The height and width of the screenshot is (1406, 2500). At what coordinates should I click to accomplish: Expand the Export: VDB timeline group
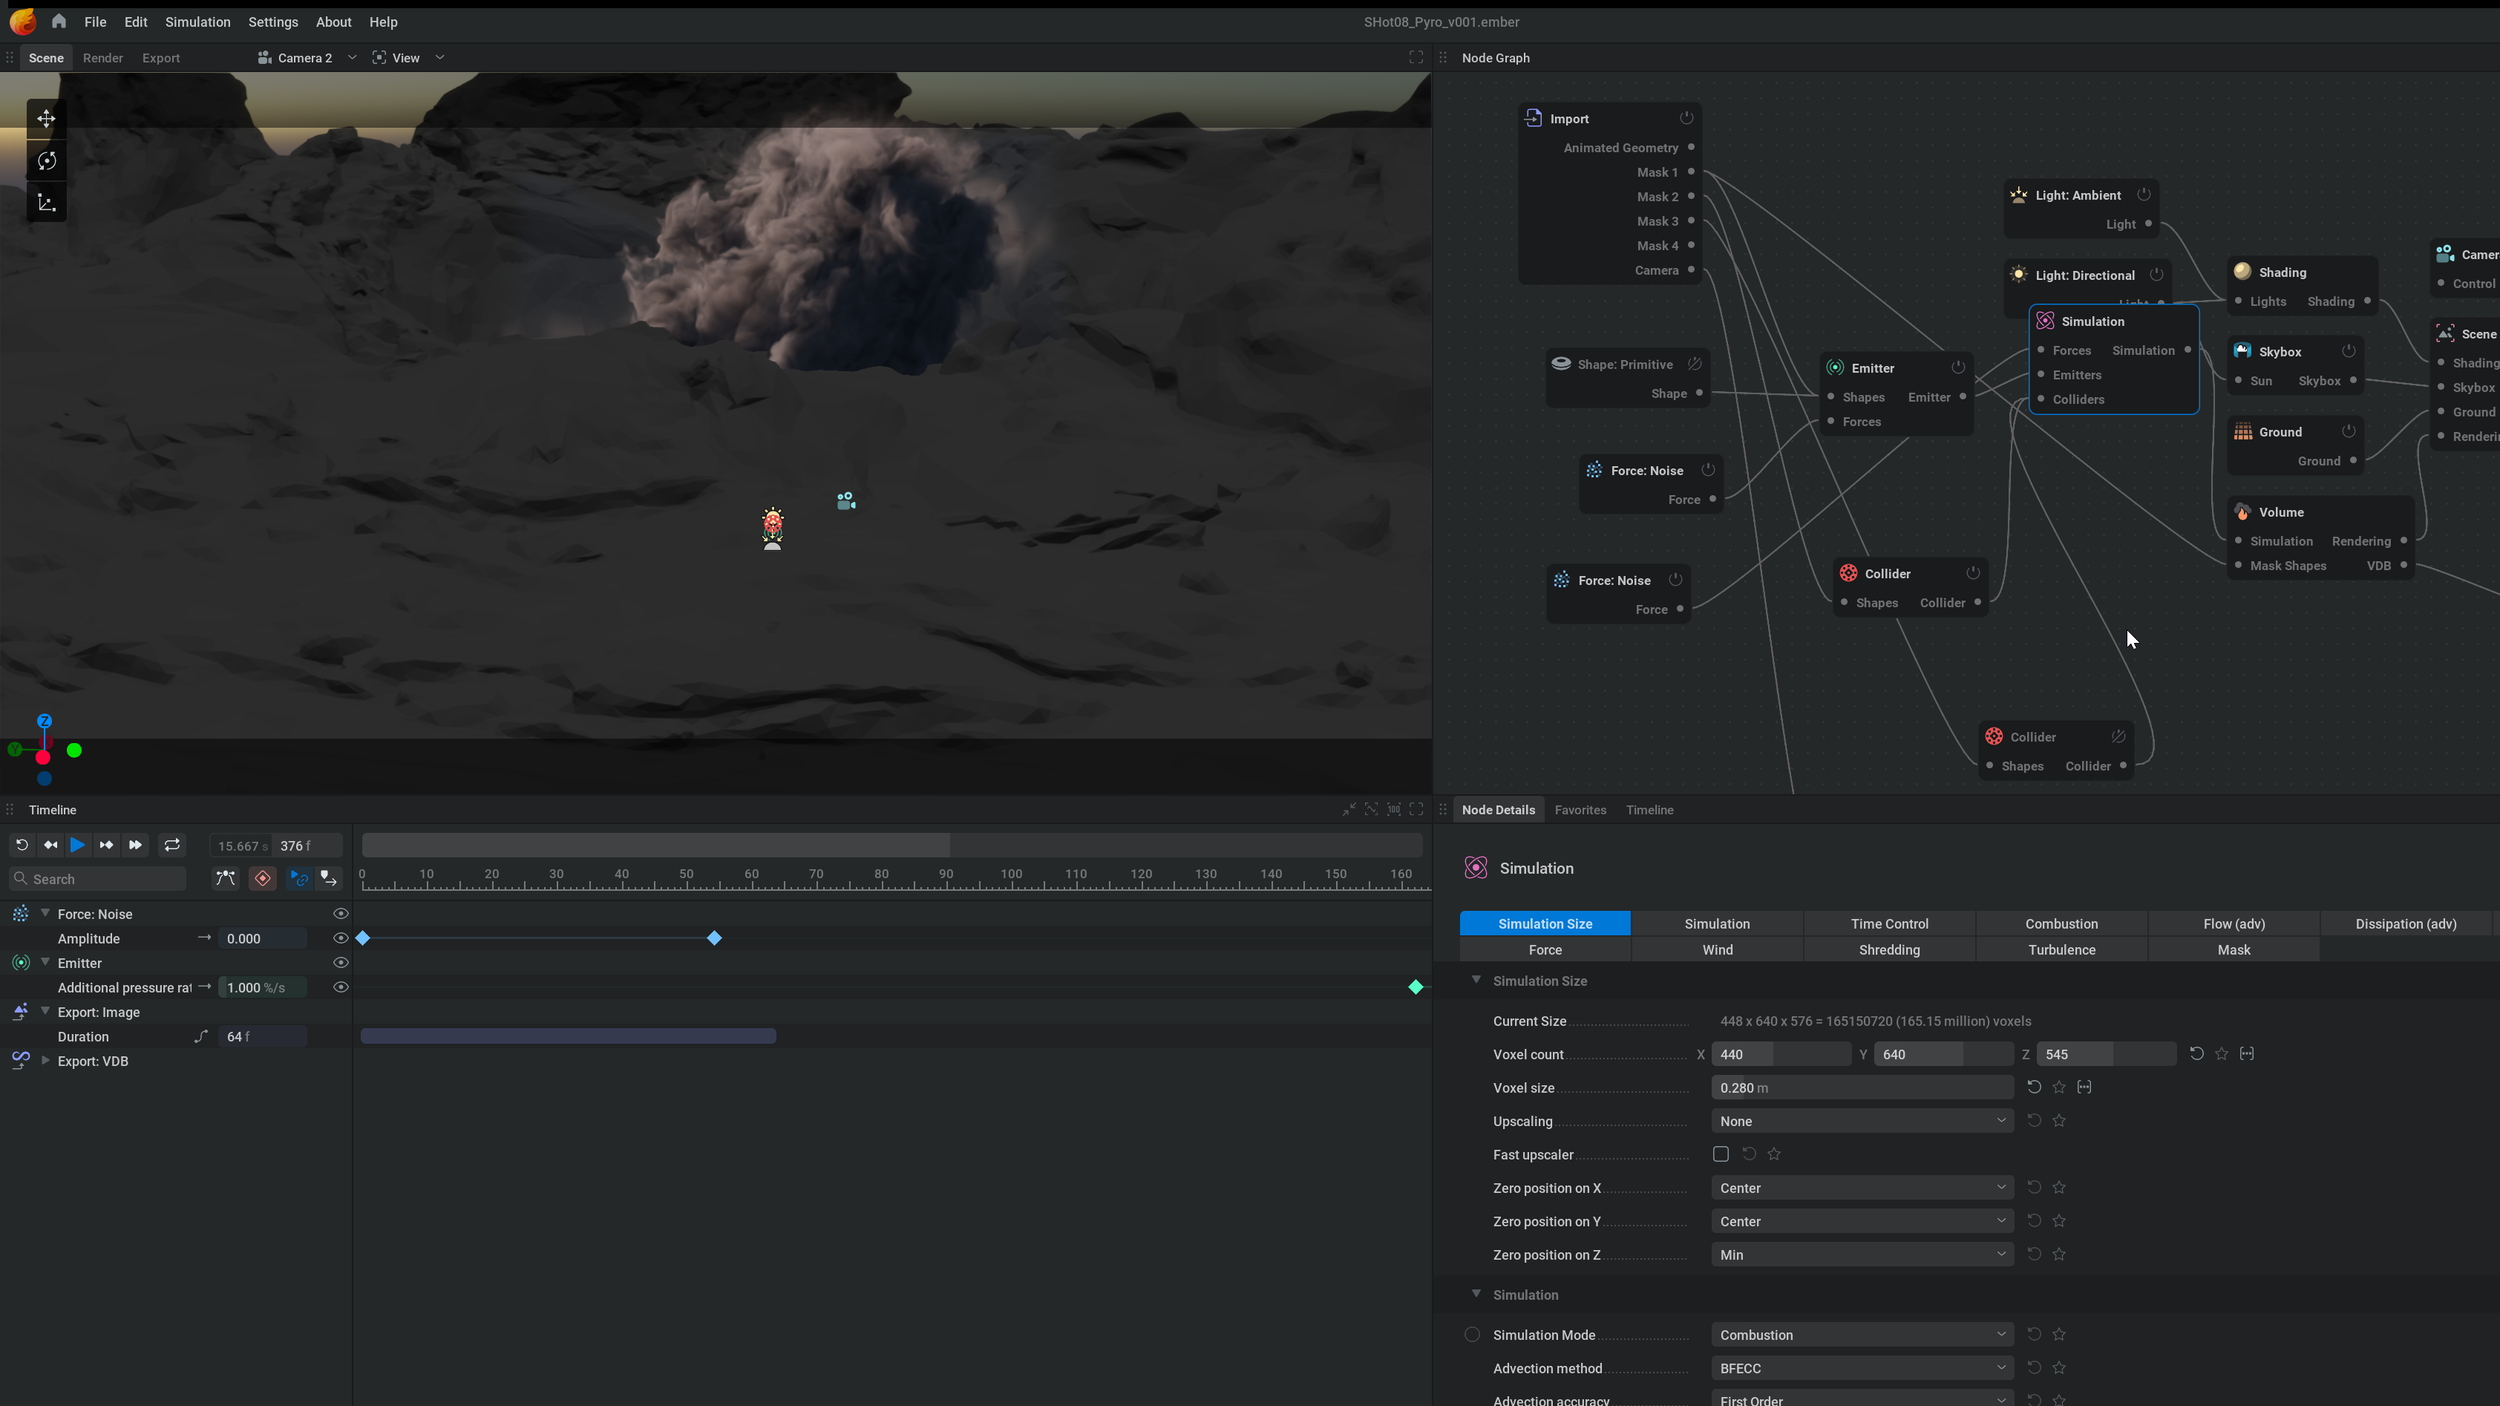(x=45, y=1061)
